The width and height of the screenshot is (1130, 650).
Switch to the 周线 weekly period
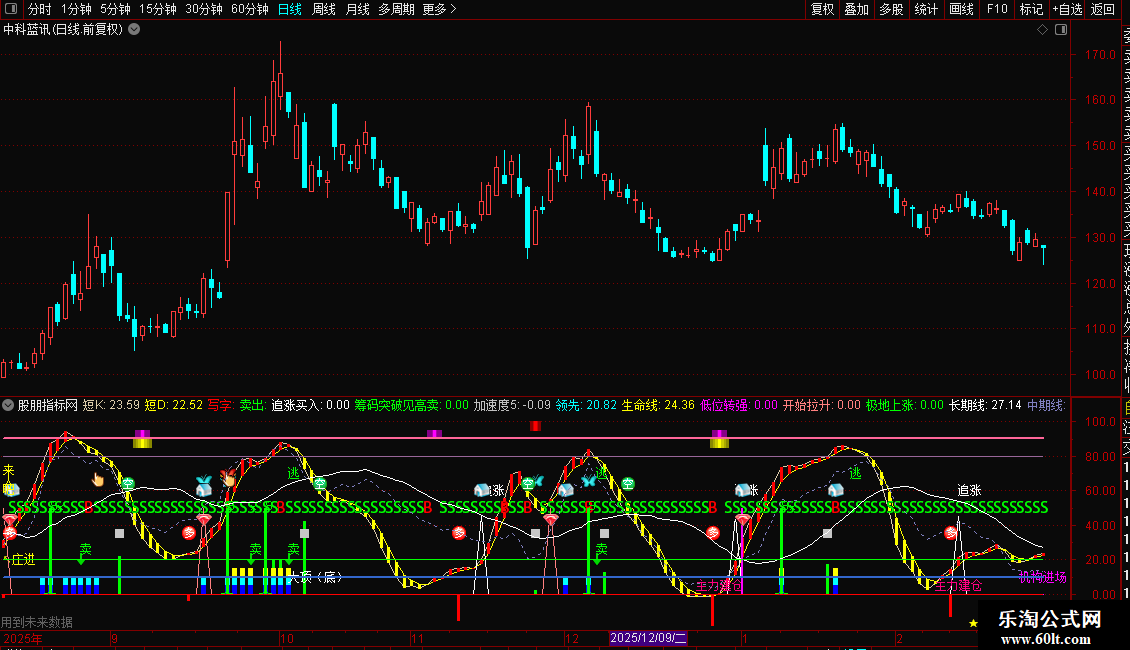point(324,9)
